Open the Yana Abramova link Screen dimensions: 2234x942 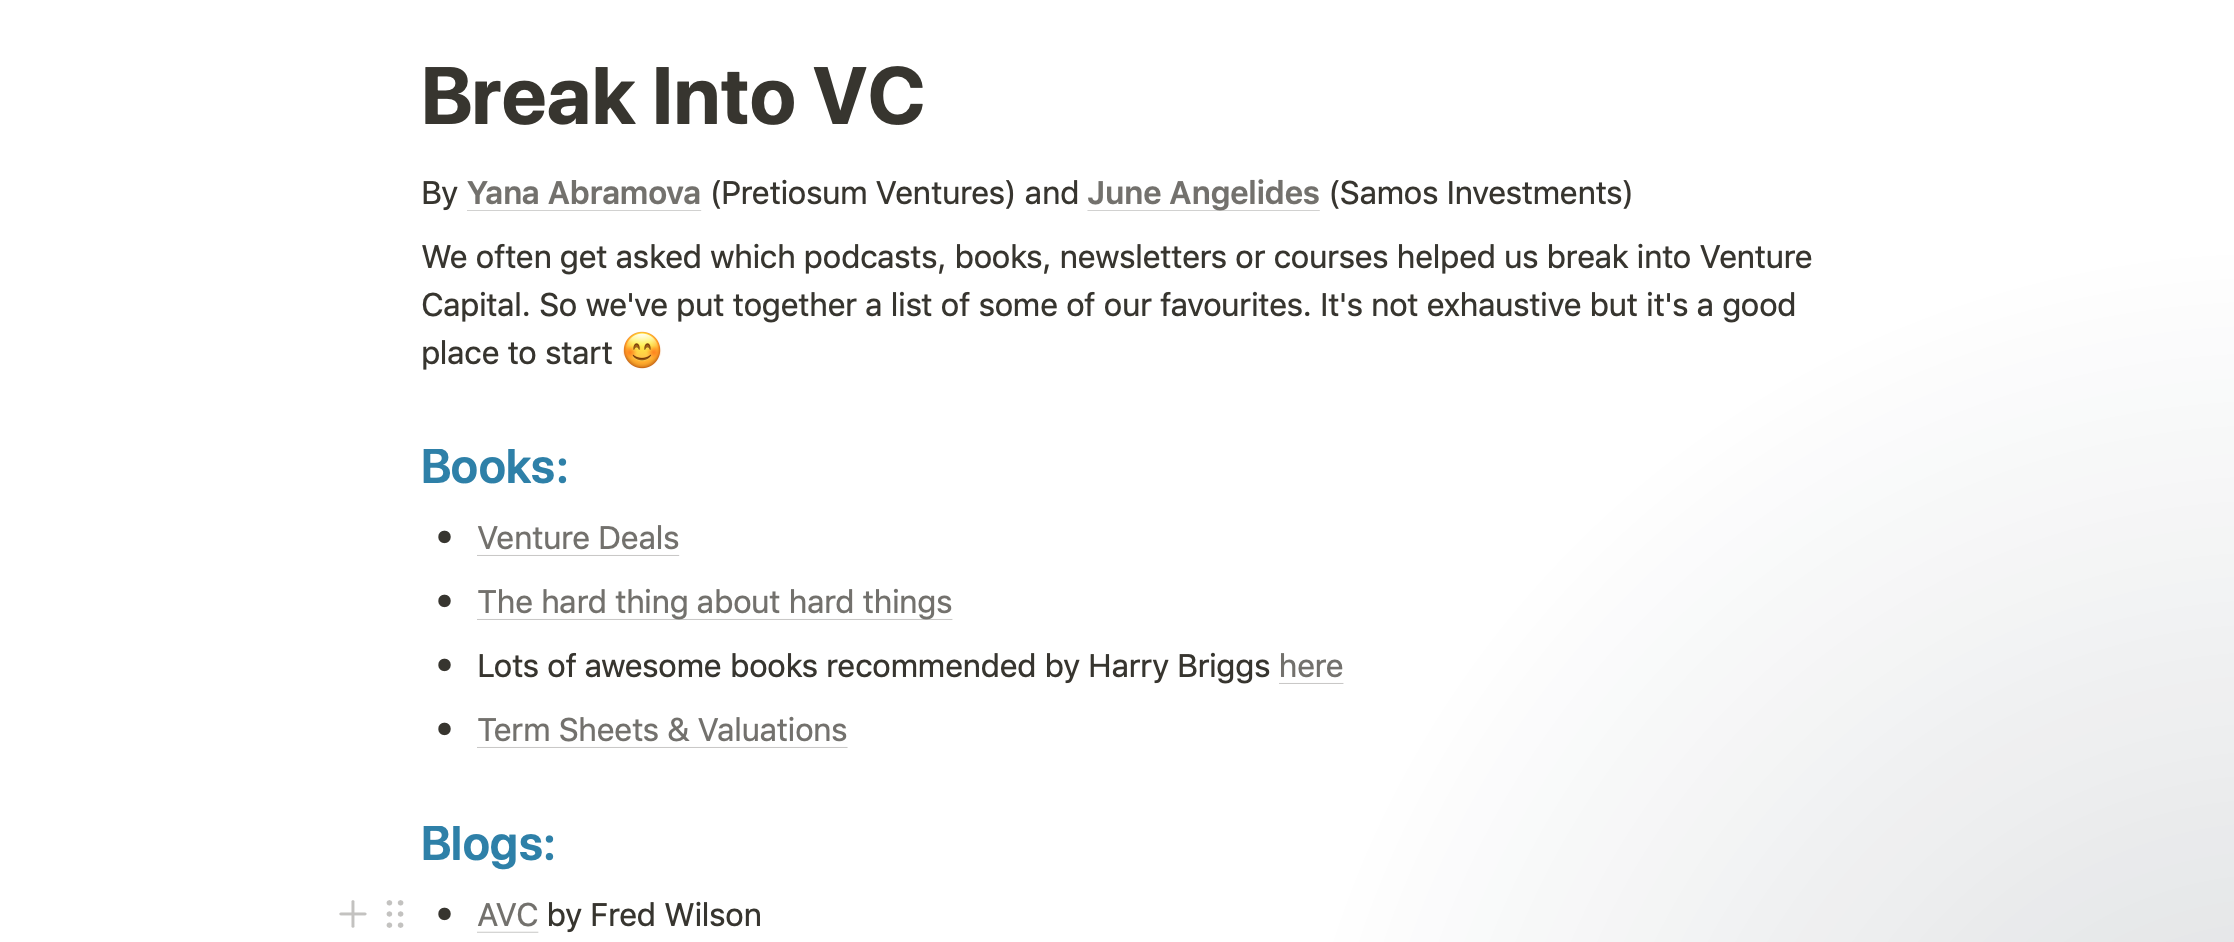pos(583,193)
